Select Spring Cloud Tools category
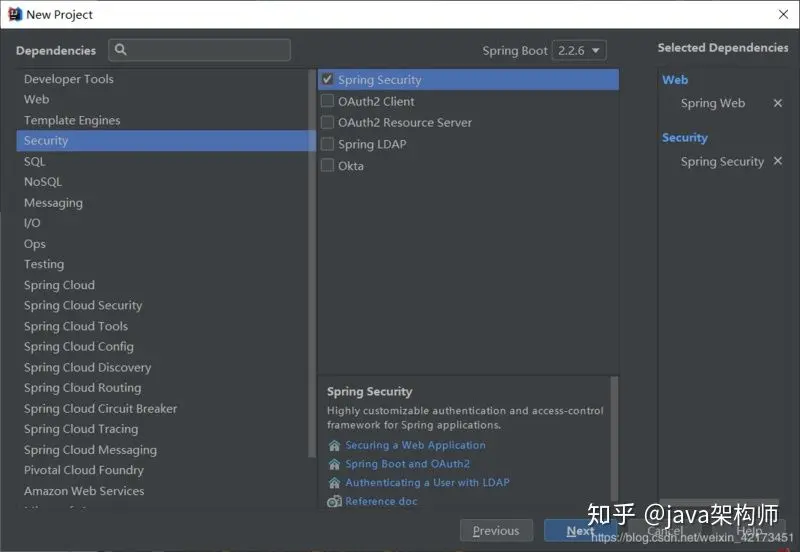800x552 pixels. 162,326
